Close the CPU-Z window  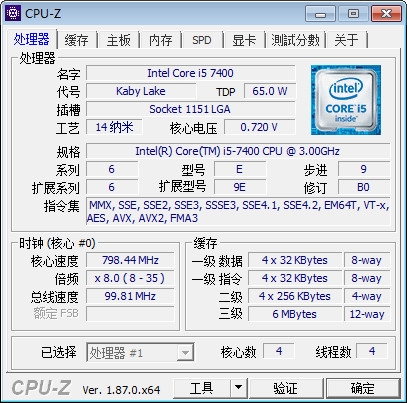click(x=386, y=14)
